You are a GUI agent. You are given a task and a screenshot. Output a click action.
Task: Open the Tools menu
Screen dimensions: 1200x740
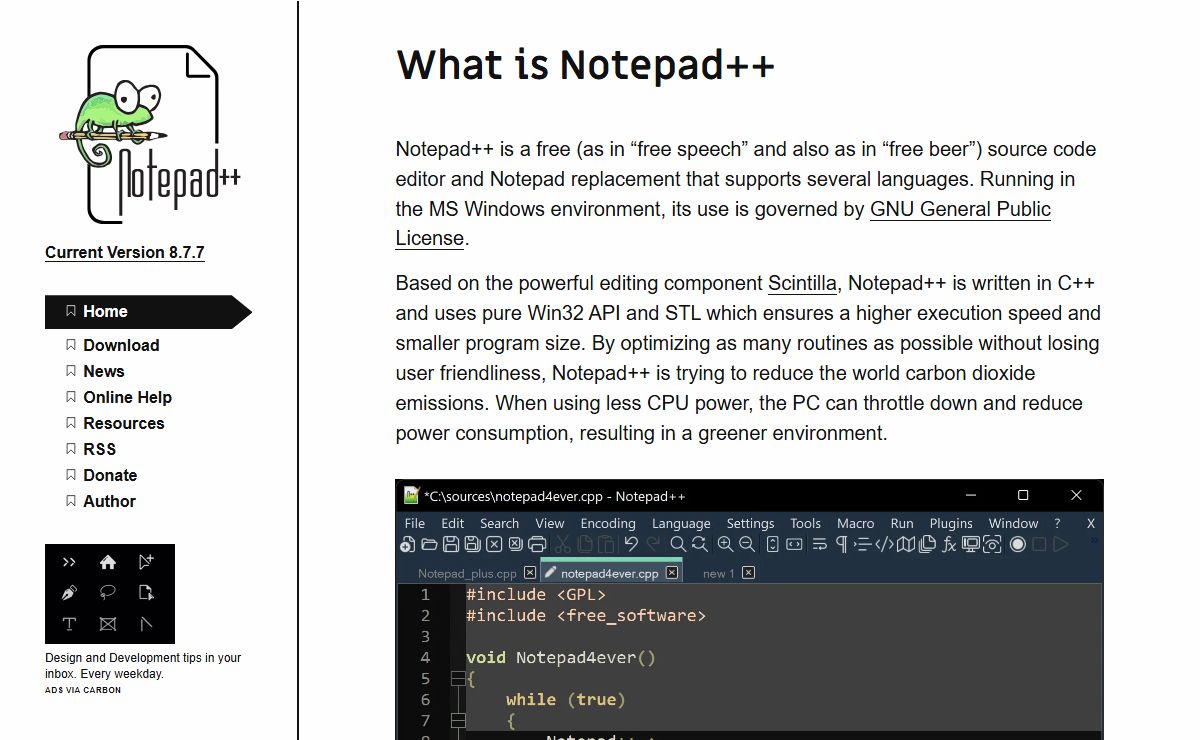(805, 523)
